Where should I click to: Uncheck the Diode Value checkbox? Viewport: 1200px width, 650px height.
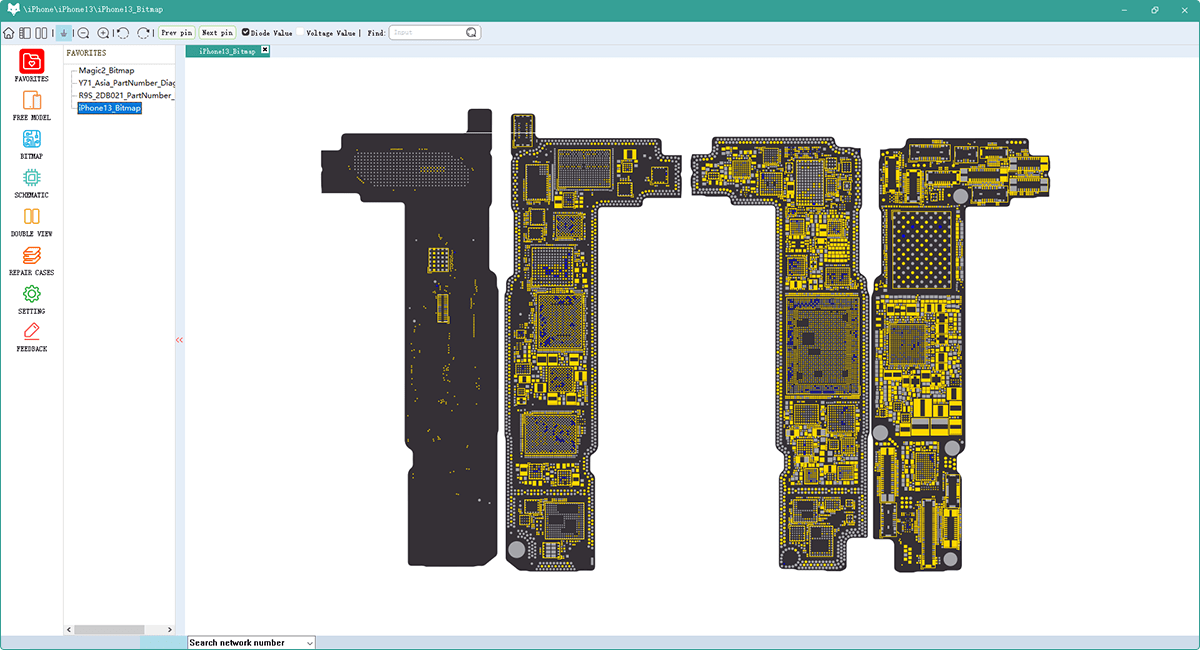pos(246,32)
